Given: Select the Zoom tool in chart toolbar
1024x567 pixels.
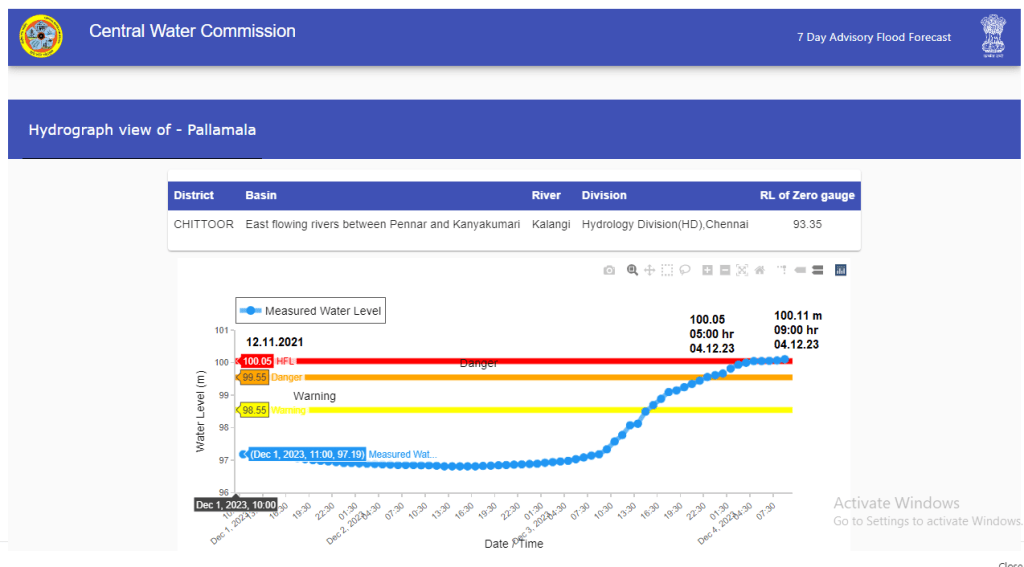Looking at the screenshot, I should (632, 270).
